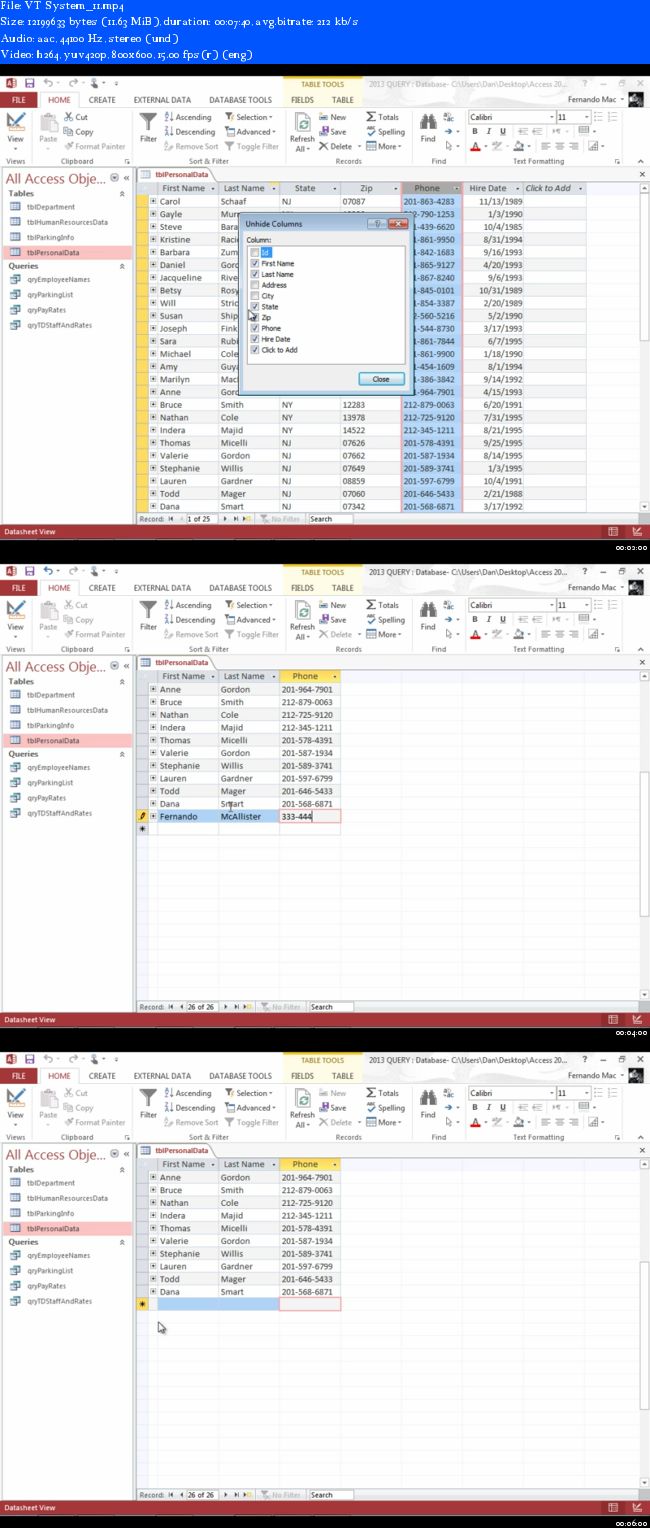Open tblHumanResourcesData in the 00:04:00 frame
This screenshot has width=650, height=1528.
pyautogui.click(x=67, y=710)
